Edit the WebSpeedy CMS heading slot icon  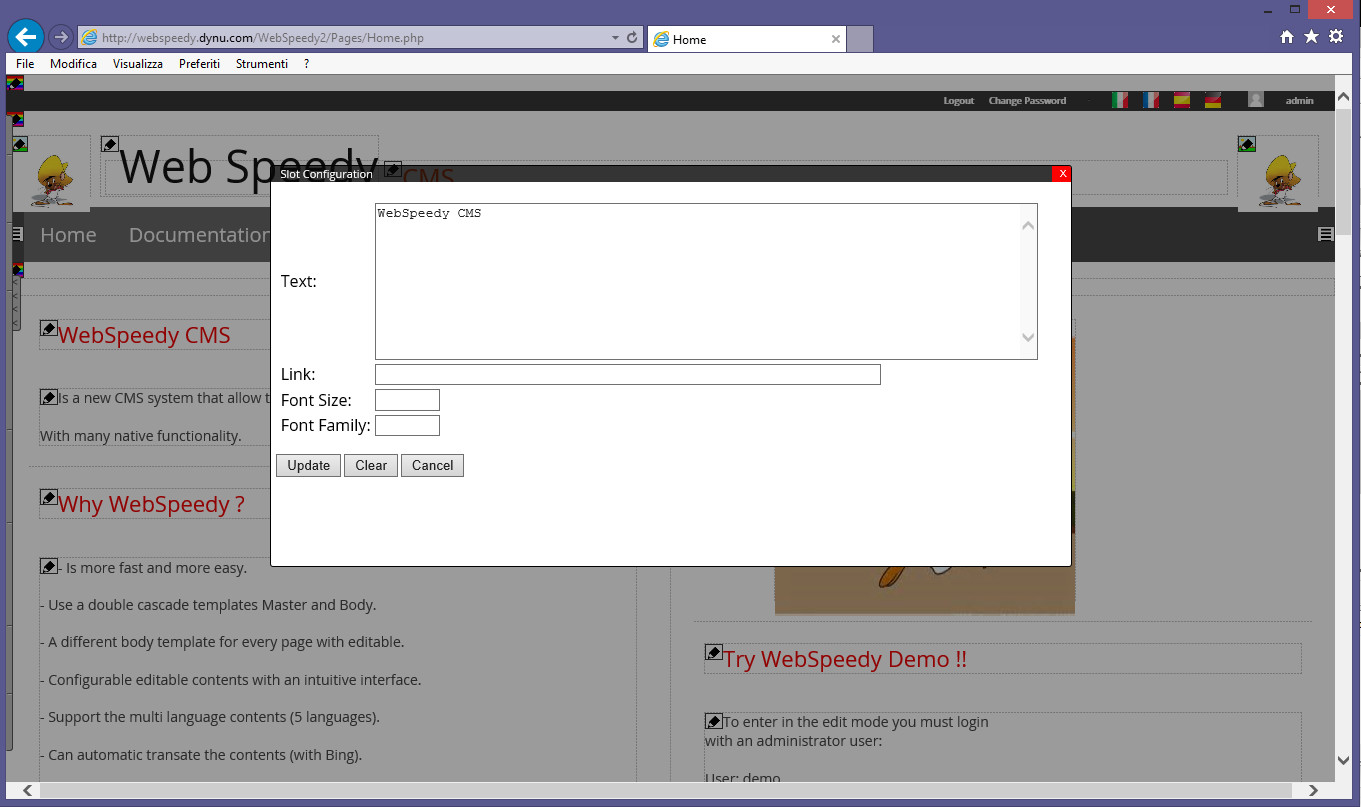pos(48,328)
